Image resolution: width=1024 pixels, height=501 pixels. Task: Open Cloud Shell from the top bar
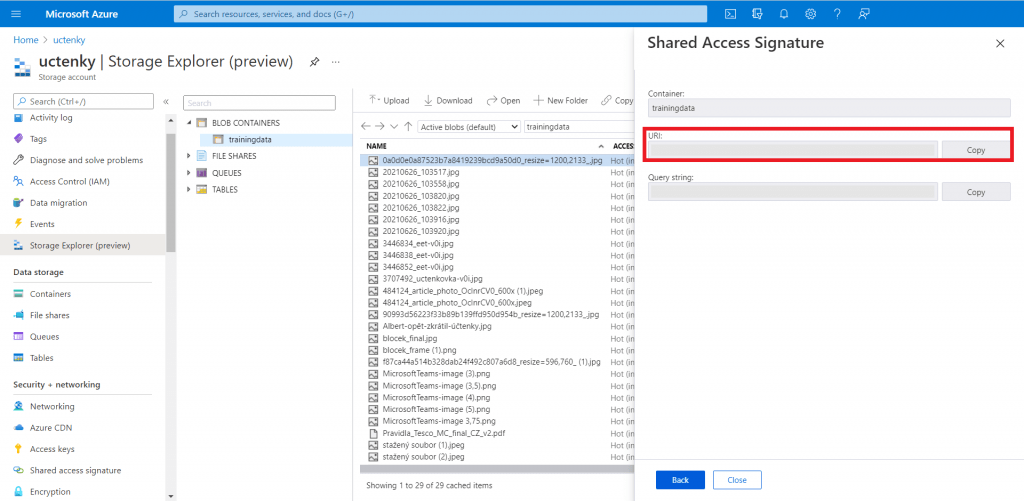[x=731, y=14]
